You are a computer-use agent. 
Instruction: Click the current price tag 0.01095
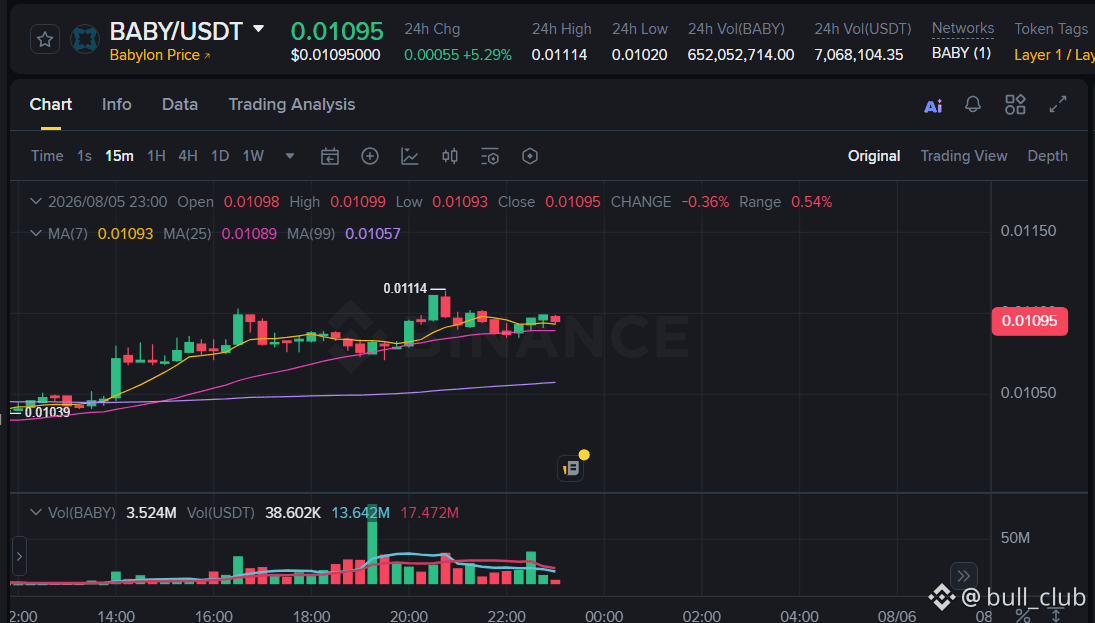click(1029, 321)
